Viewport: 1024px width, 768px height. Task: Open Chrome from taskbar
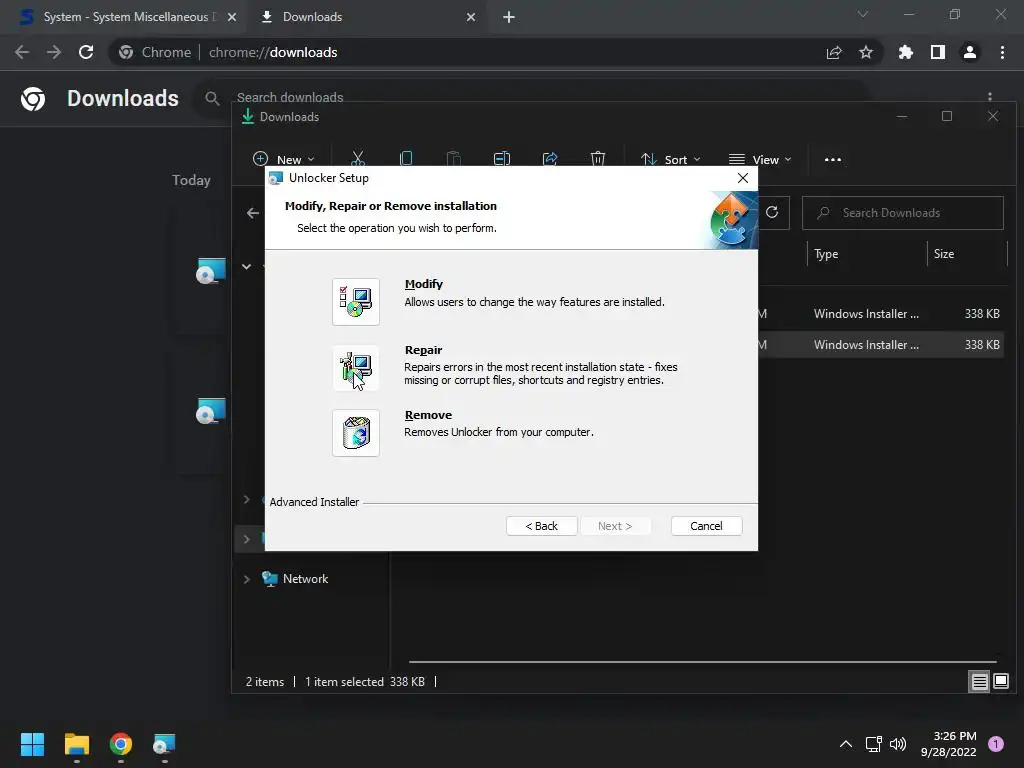(x=120, y=744)
